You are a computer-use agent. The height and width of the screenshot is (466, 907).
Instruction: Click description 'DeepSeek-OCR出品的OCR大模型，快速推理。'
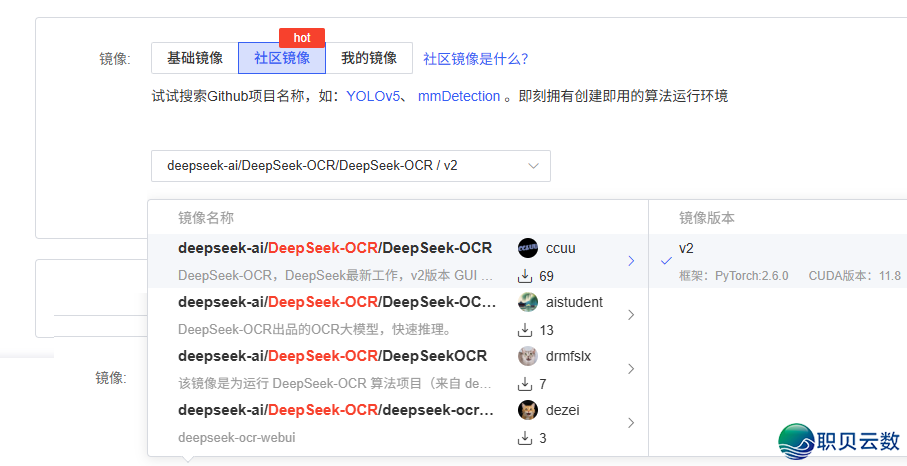point(315,330)
